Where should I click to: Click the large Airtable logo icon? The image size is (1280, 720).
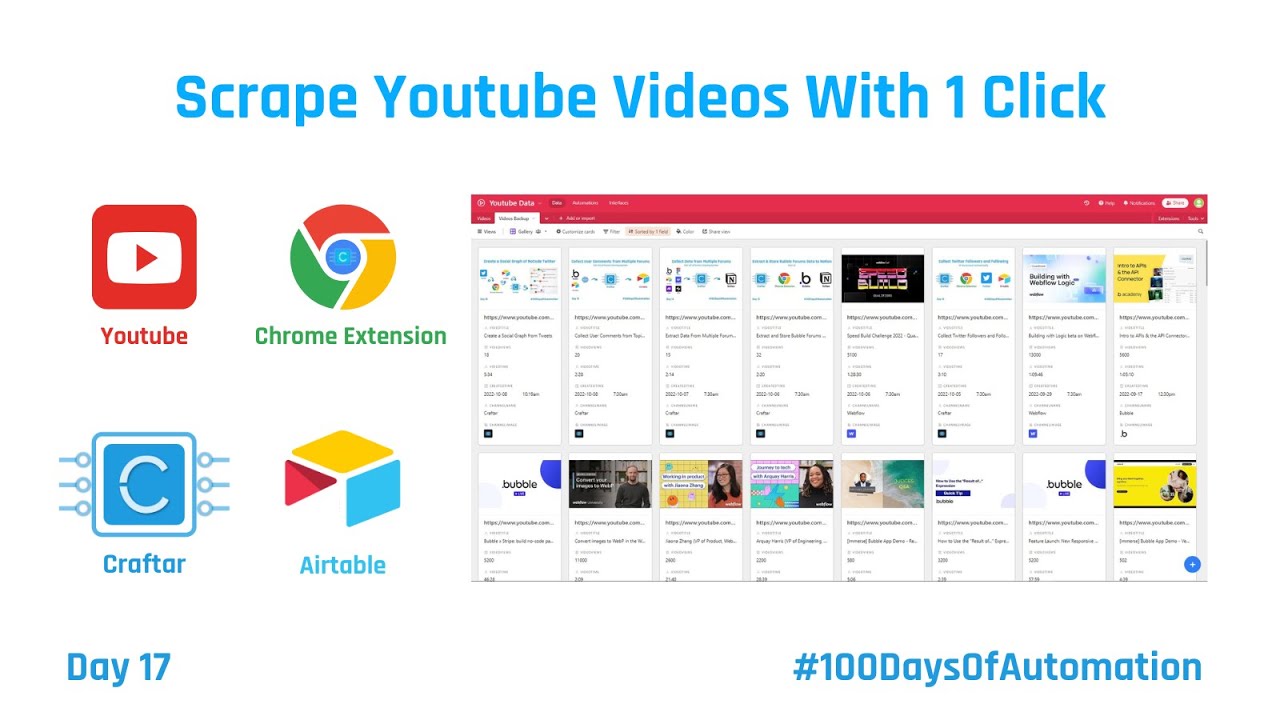[343, 478]
